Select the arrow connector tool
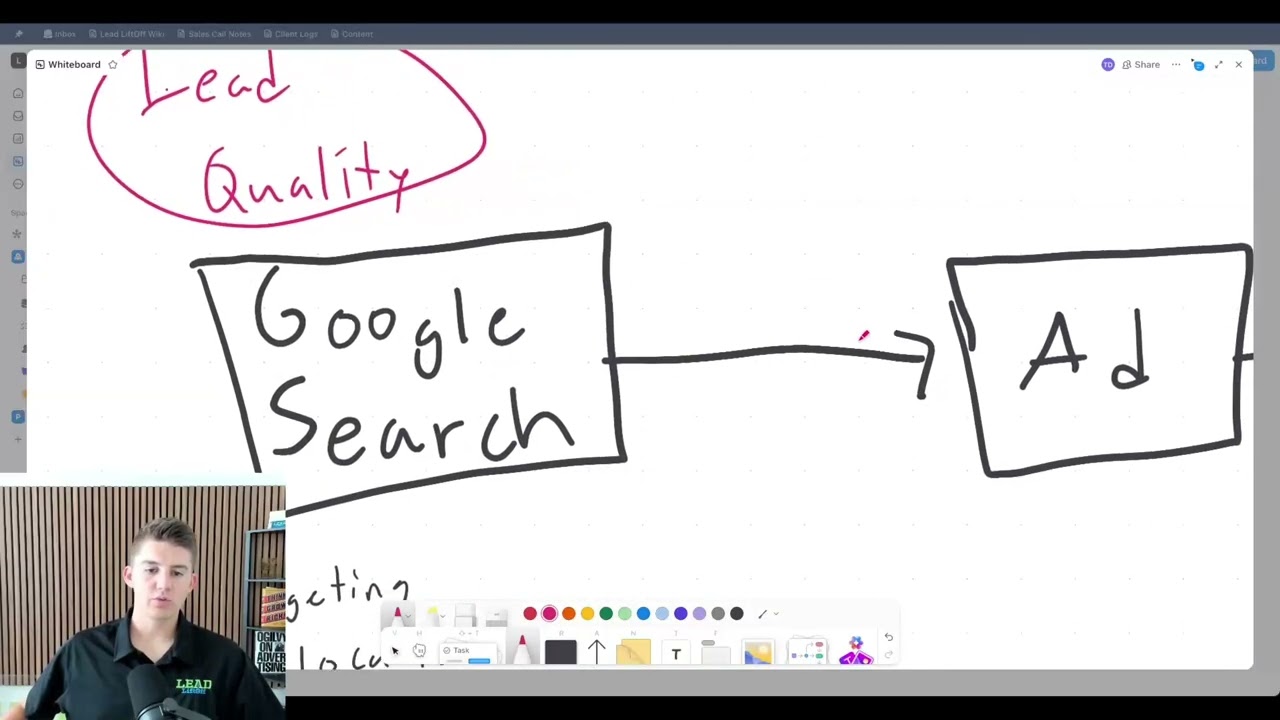 596,652
